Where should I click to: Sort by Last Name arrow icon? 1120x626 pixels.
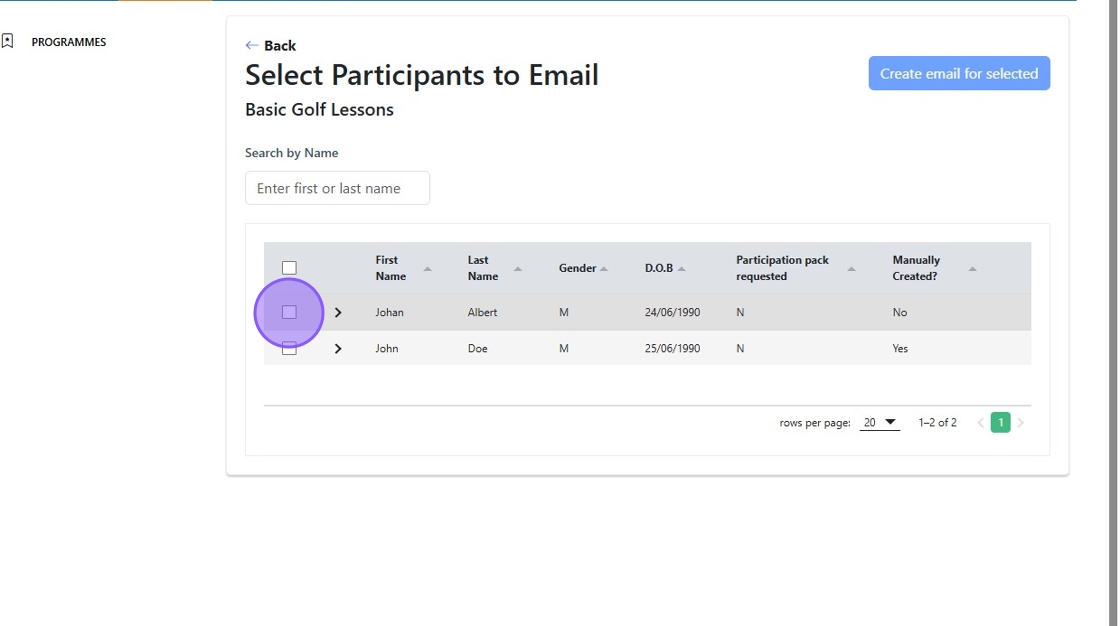(518, 269)
